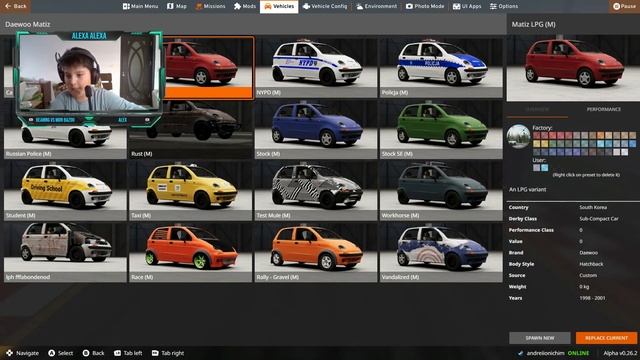Select the NYPD (M) configuration

[316, 67]
